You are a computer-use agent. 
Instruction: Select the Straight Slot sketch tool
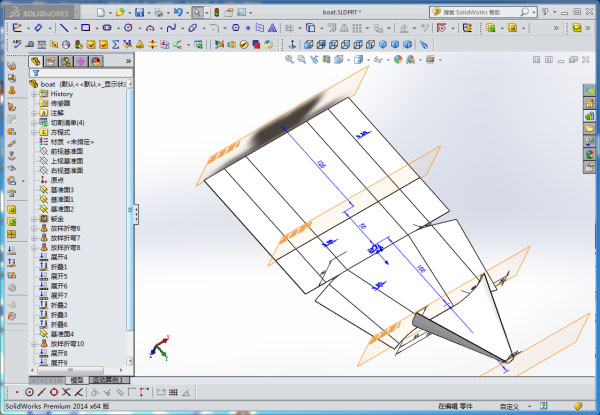tap(107, 28)
